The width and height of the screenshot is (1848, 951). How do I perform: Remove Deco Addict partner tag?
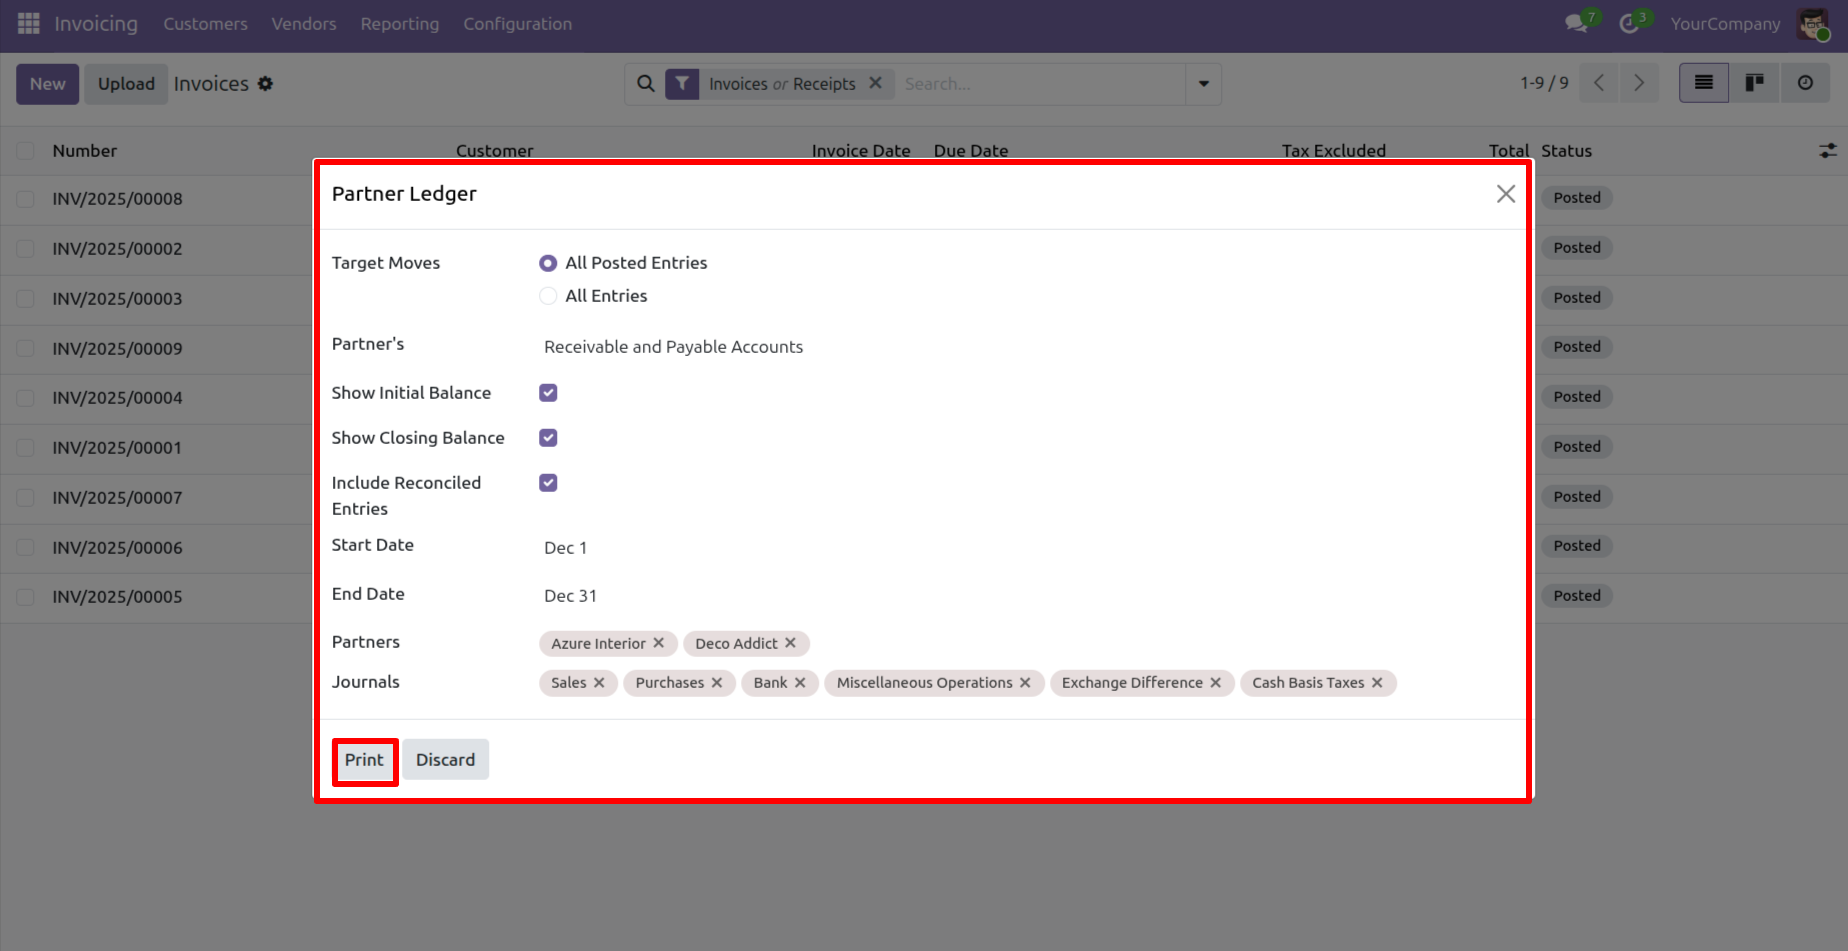[790, 643]
